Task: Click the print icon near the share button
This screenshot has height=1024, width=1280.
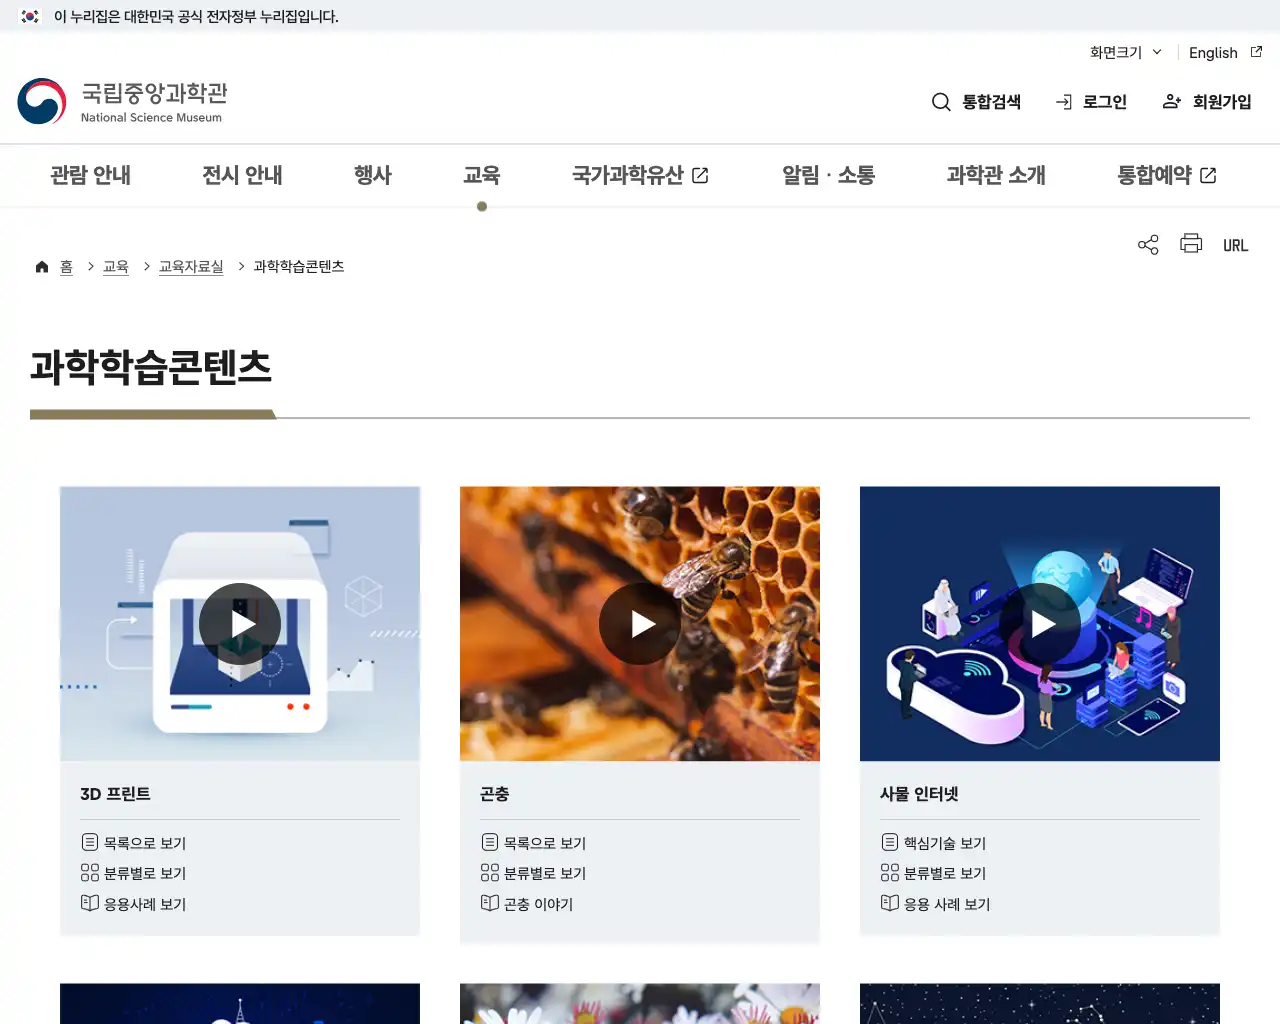Action: (x=1190, y=244)
